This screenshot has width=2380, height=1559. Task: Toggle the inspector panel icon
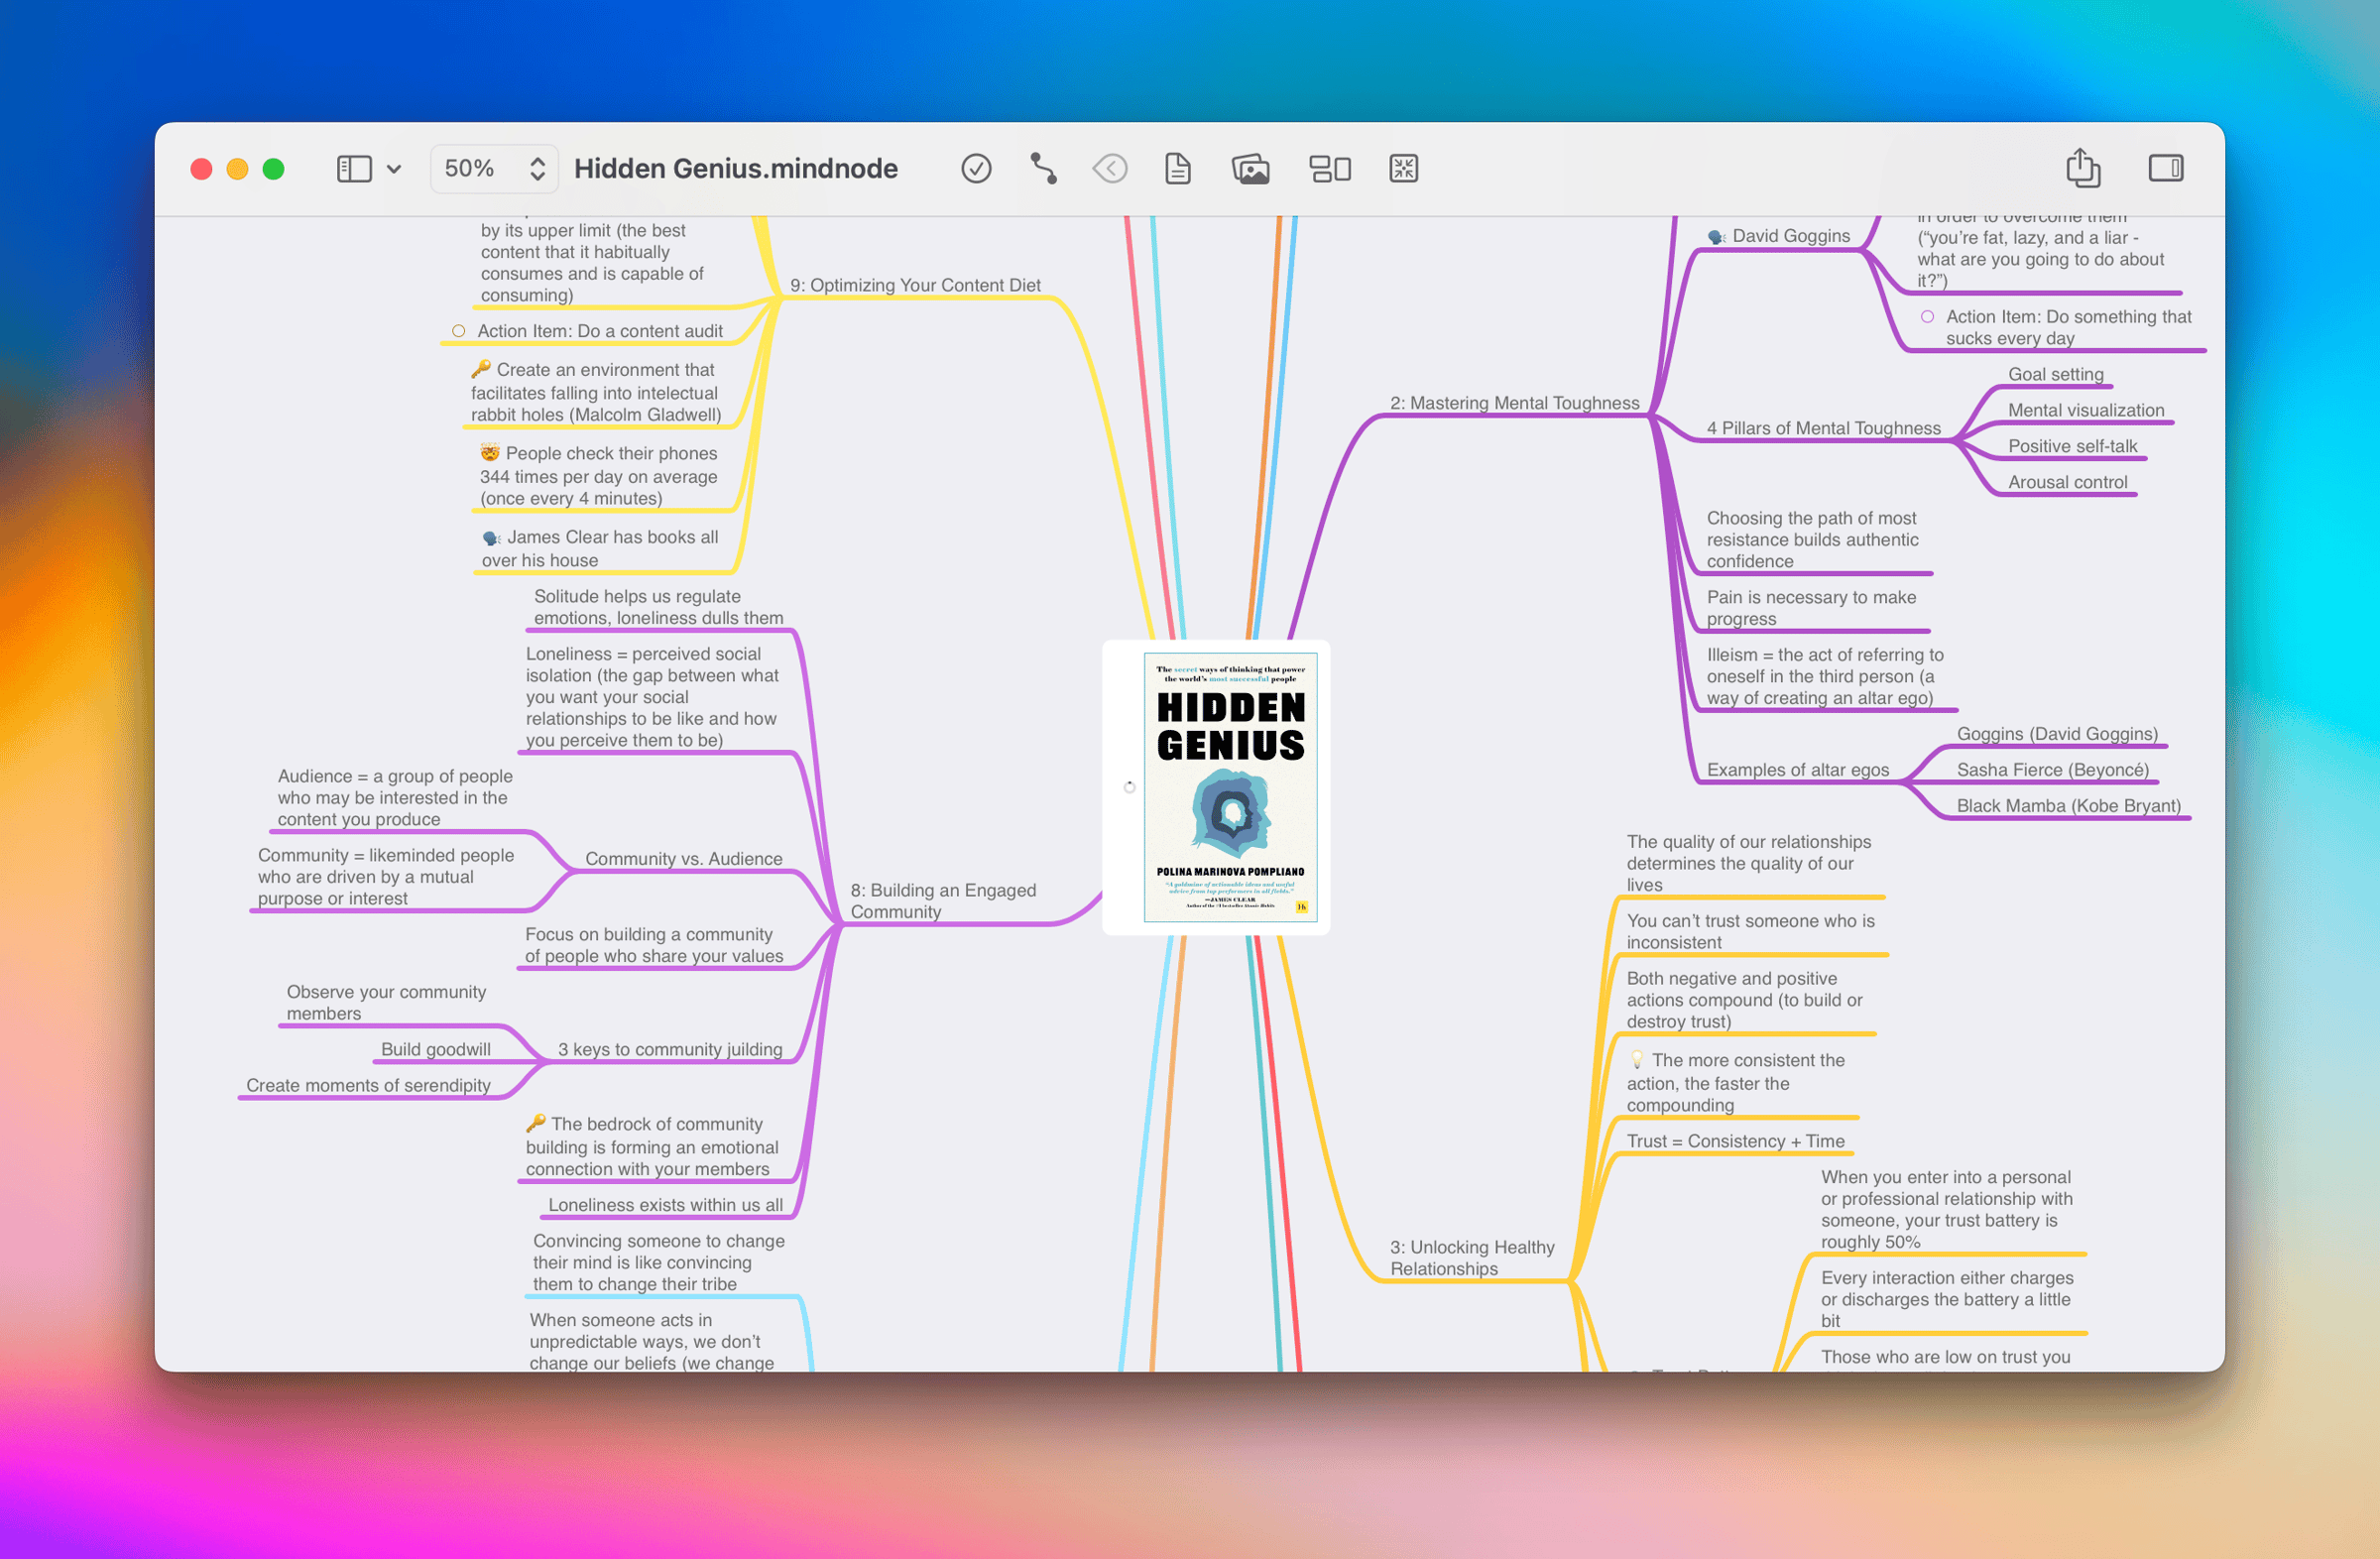coord(2166,168)
